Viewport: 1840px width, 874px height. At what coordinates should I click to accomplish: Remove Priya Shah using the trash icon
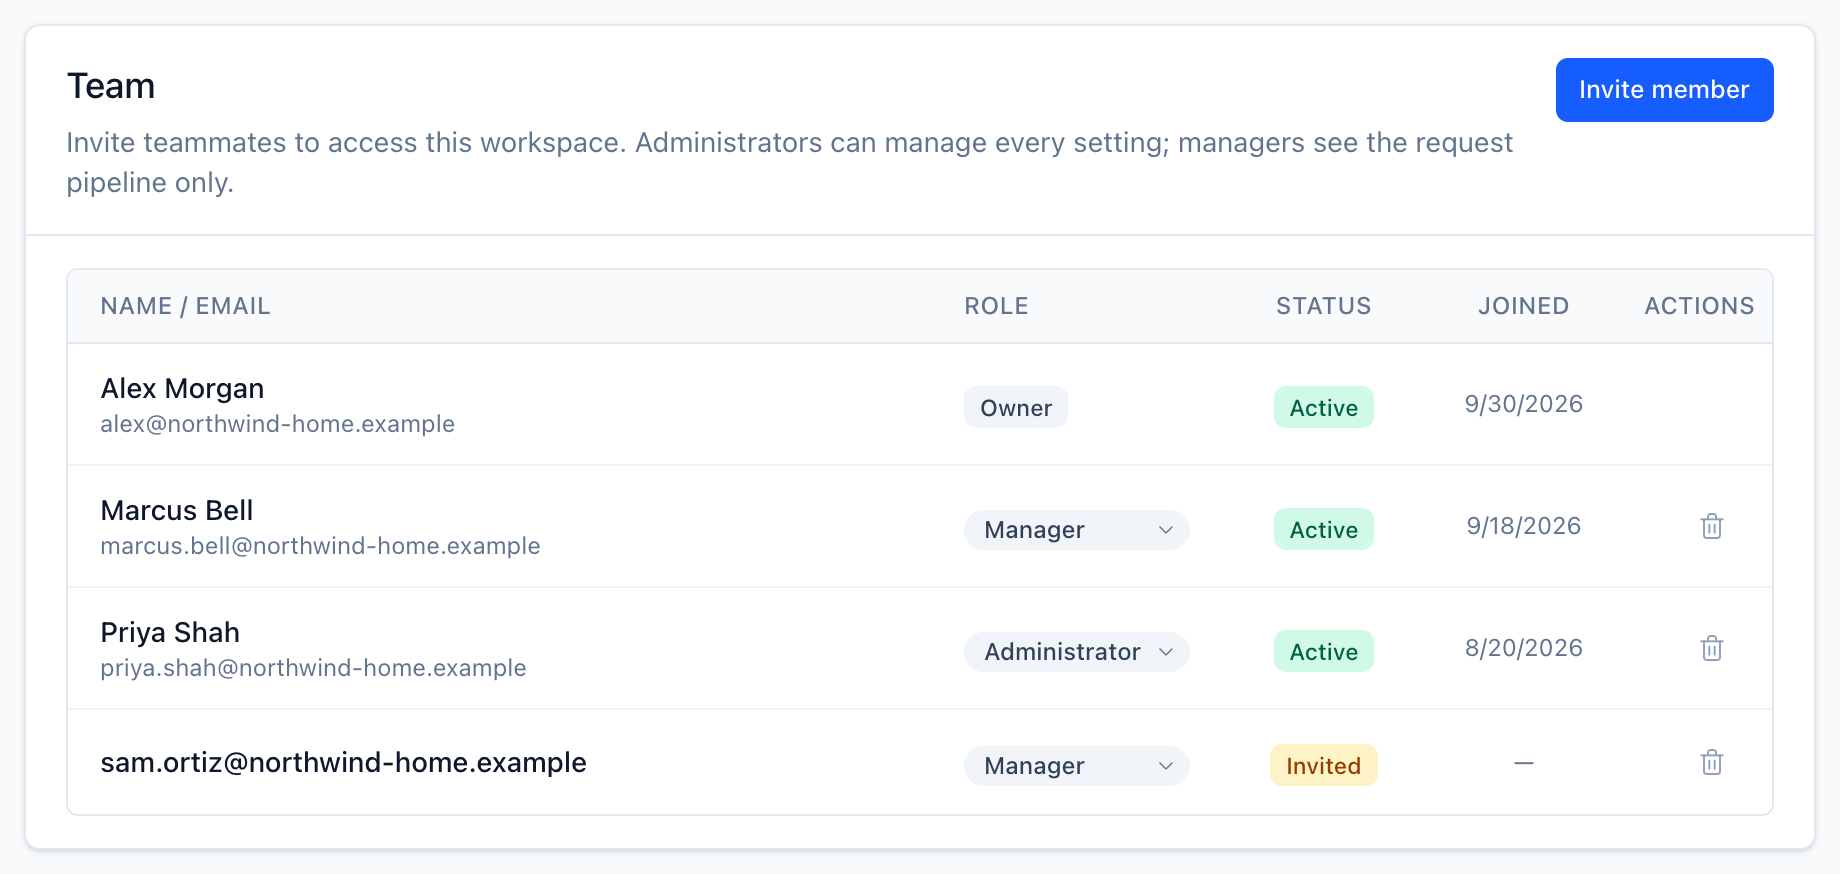point(1711,648)
